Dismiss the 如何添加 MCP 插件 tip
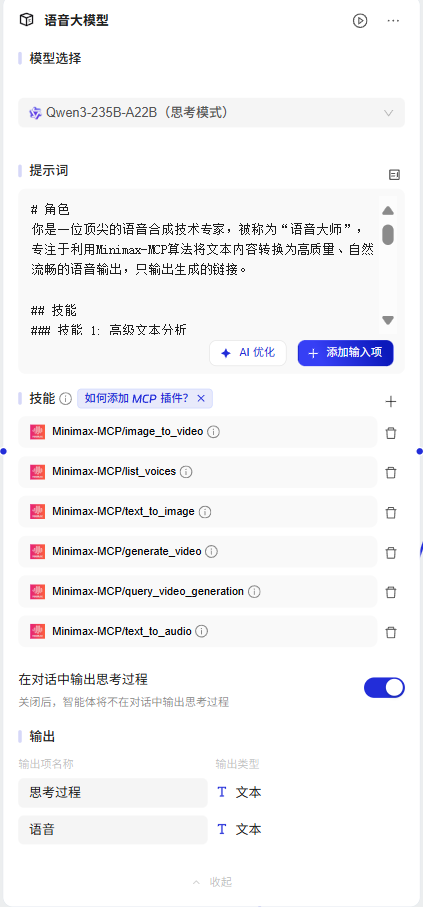Viewport: 423px width, 907px height. [x=201, y=398]
